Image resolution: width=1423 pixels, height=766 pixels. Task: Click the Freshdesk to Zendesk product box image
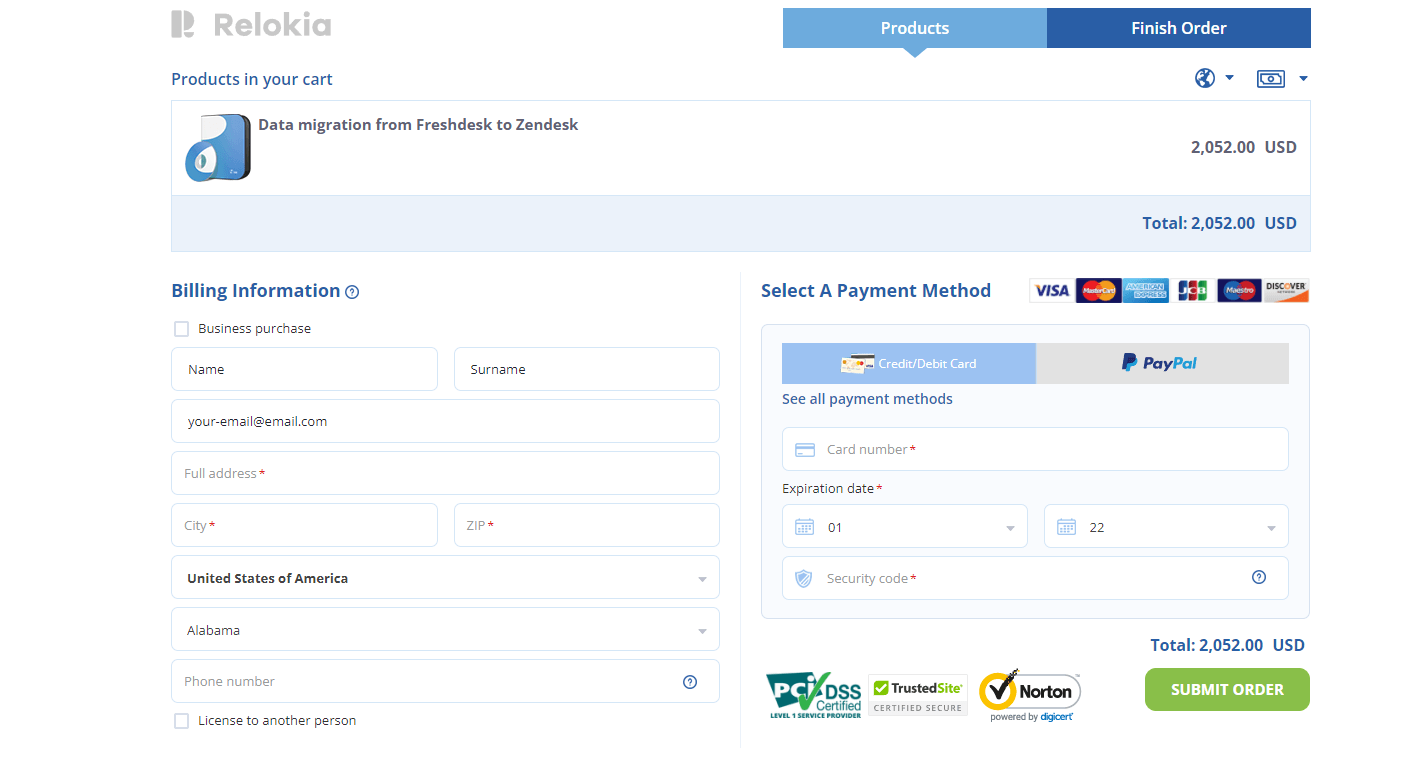pos(217,147)
